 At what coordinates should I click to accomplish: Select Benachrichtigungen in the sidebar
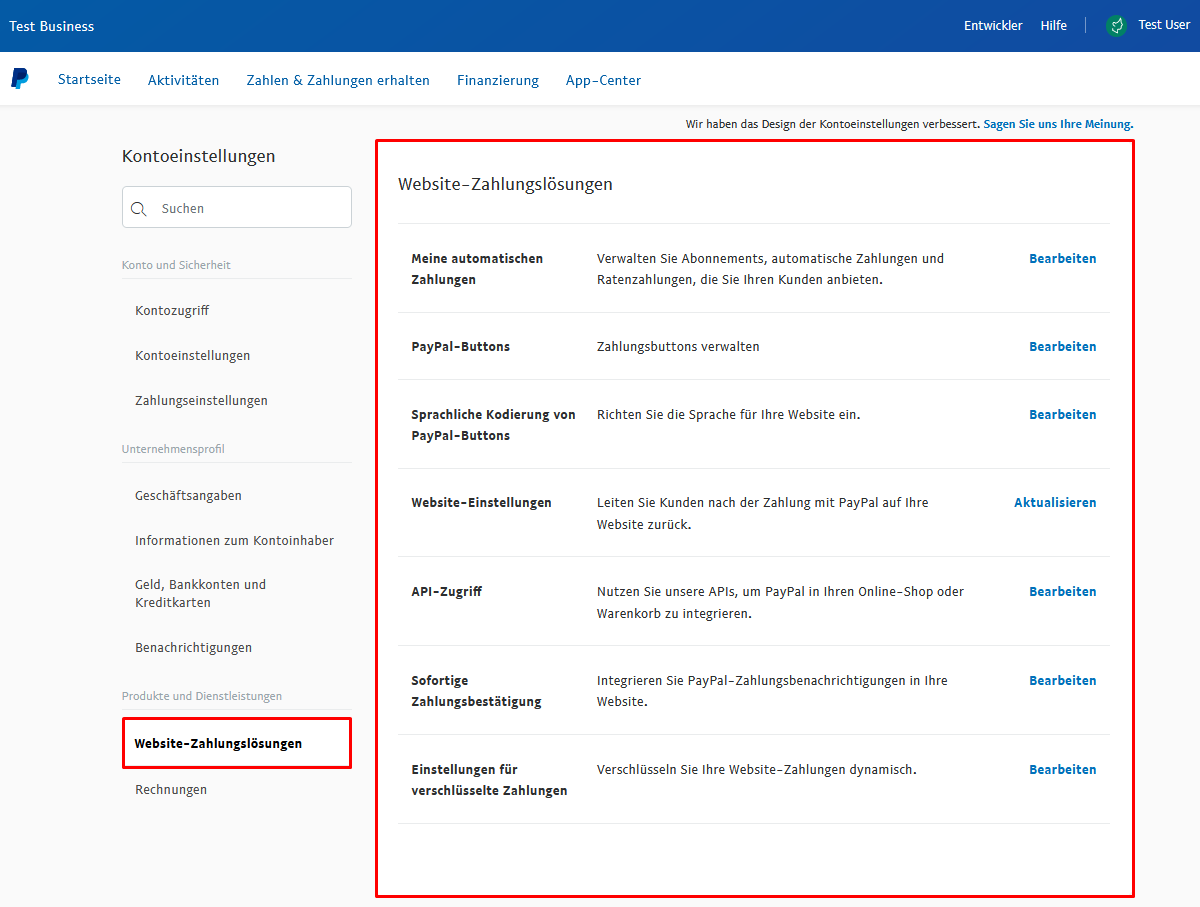coord(193,647)
